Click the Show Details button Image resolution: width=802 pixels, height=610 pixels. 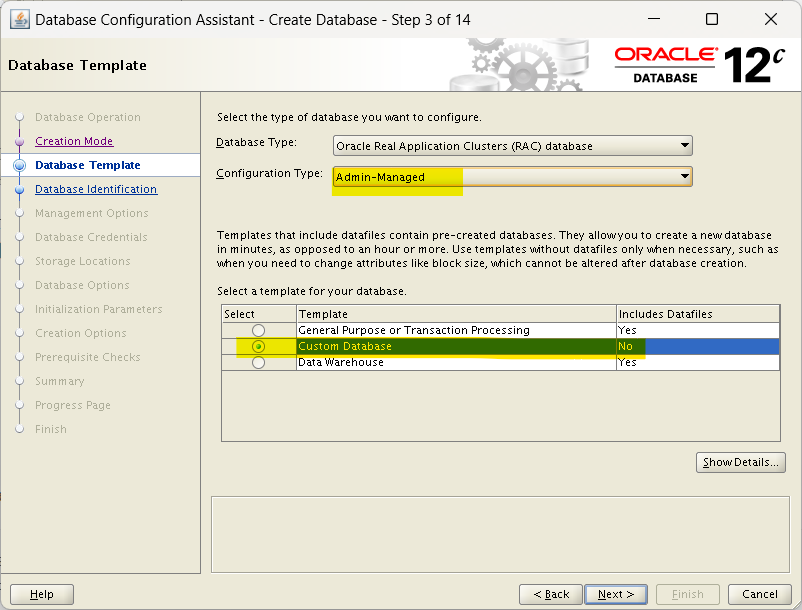741,462
